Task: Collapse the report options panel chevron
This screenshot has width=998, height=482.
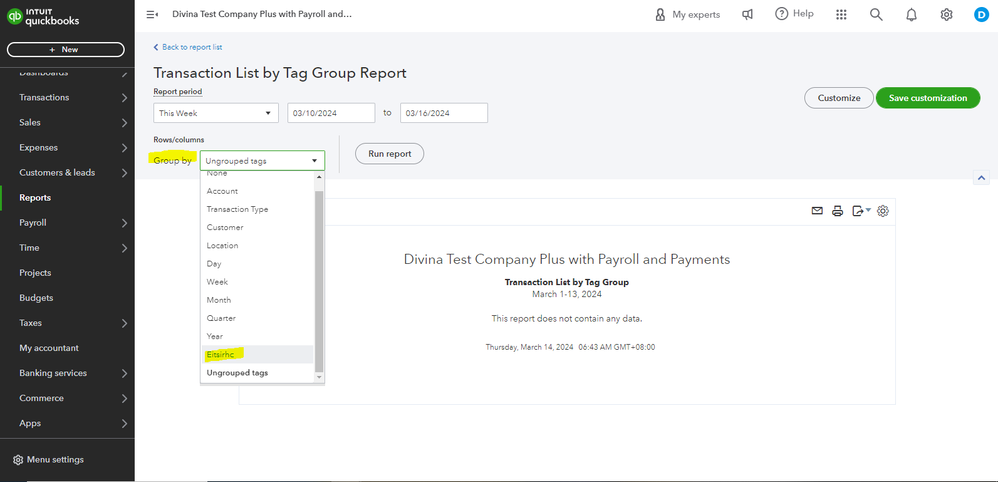Action: 981,178
